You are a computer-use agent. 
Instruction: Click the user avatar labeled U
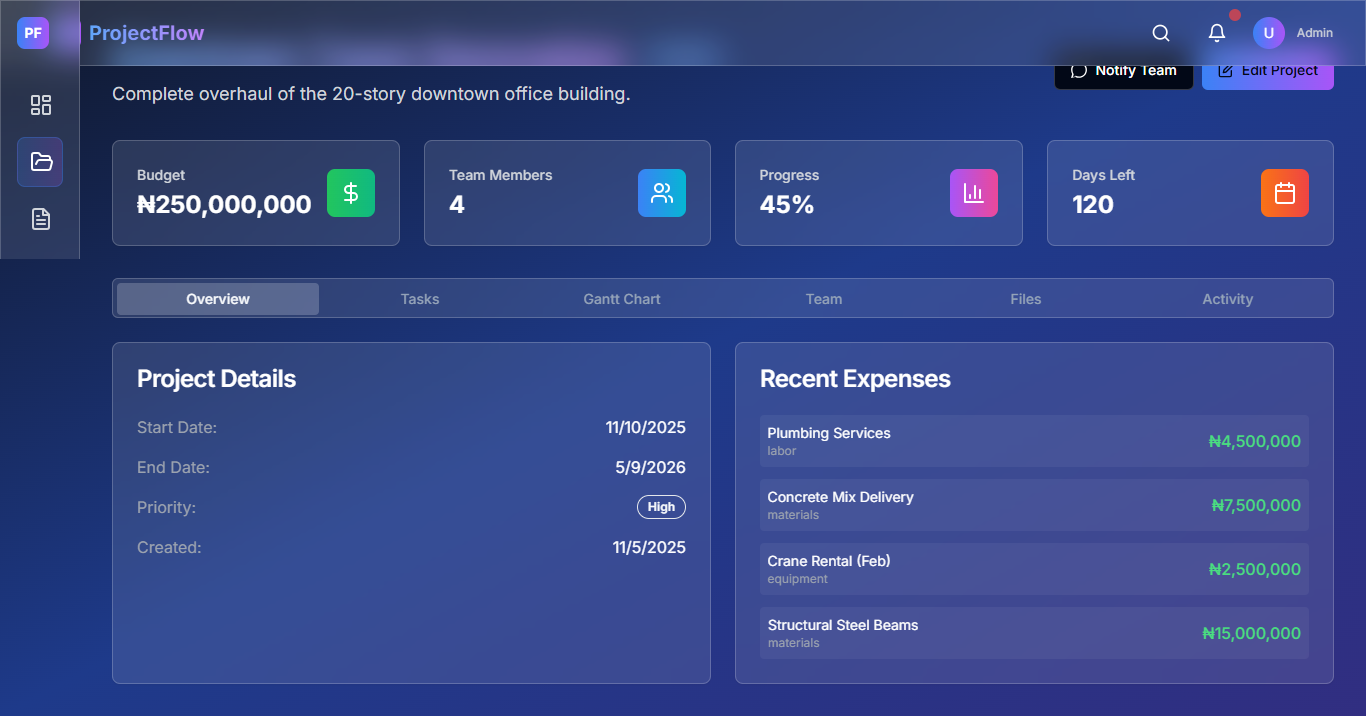pyautogui.click(x=1268, y=33)
